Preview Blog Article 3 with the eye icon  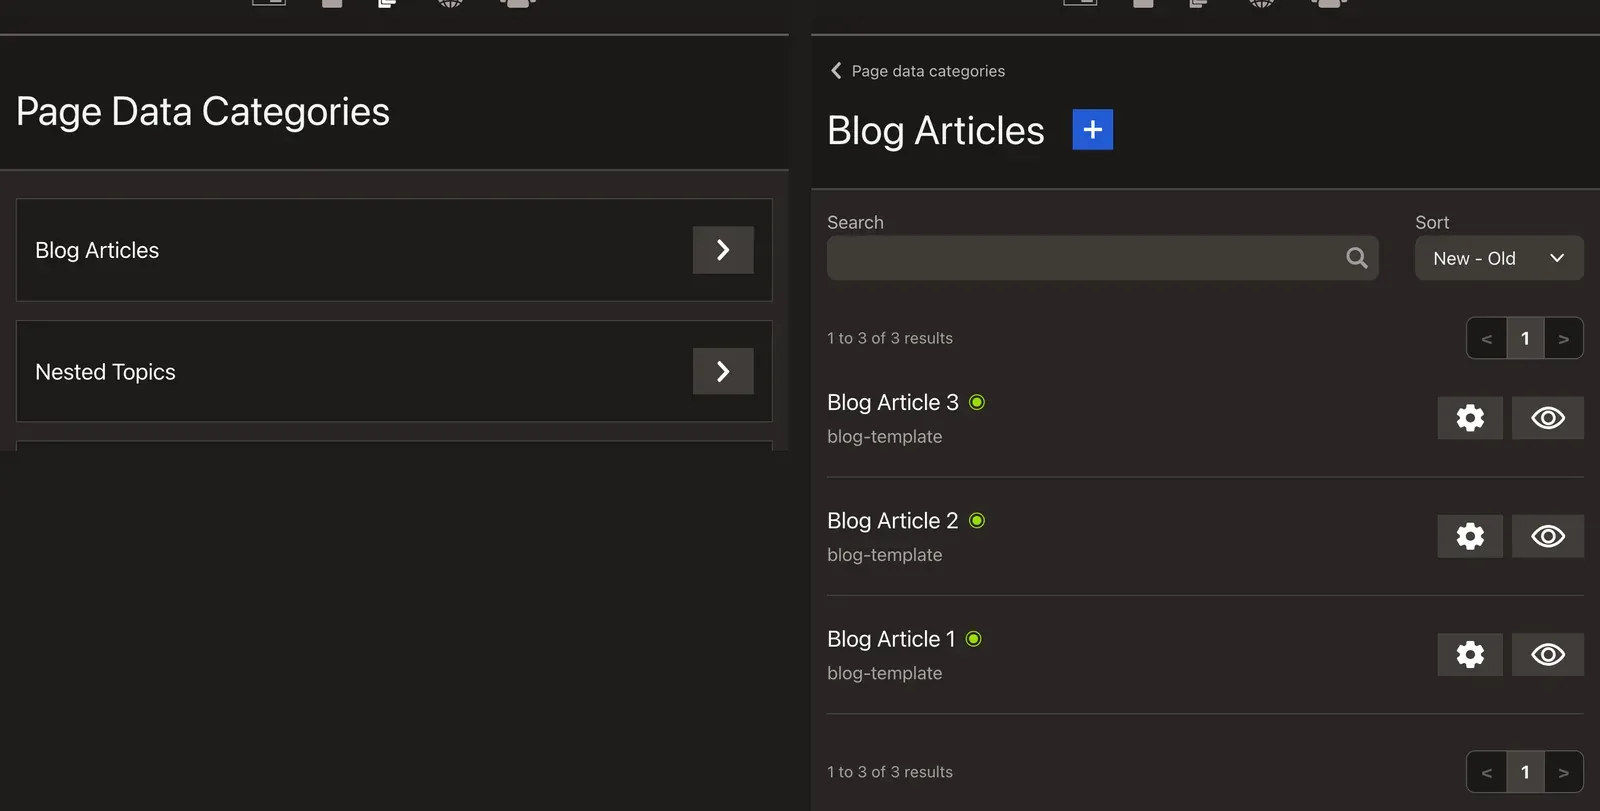tap(1548, 418)
